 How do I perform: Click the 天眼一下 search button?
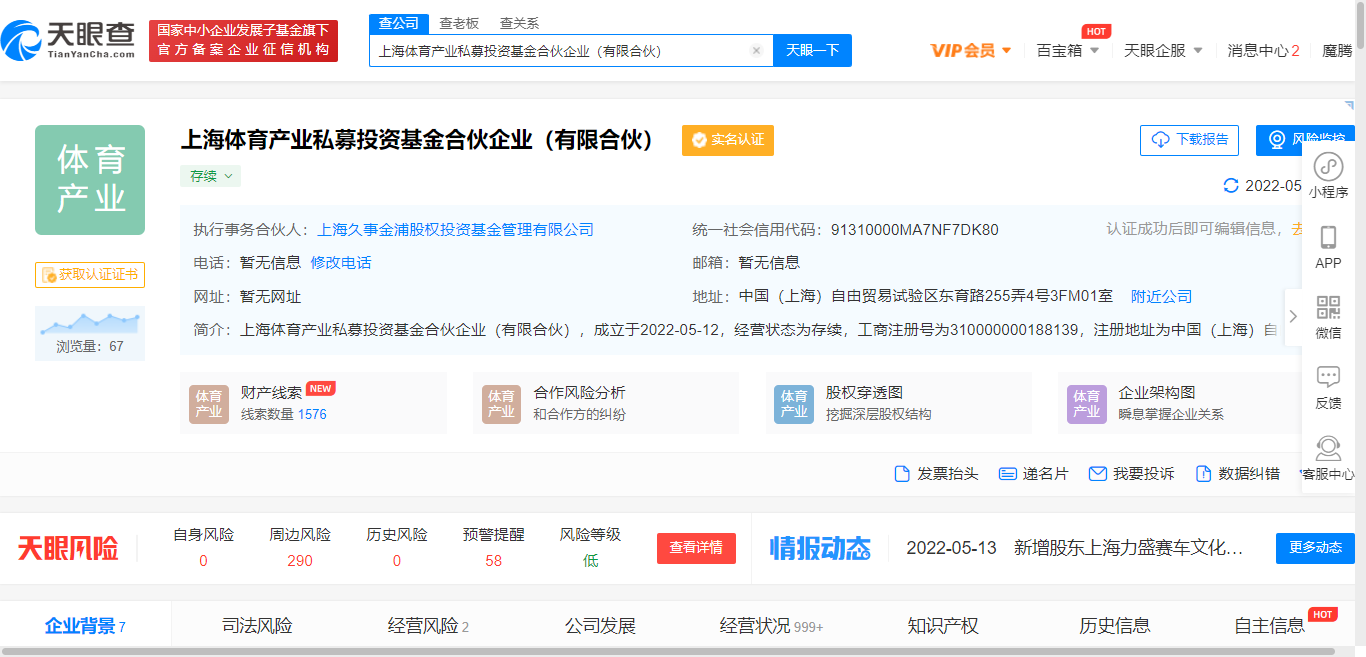tap(812, 50)
